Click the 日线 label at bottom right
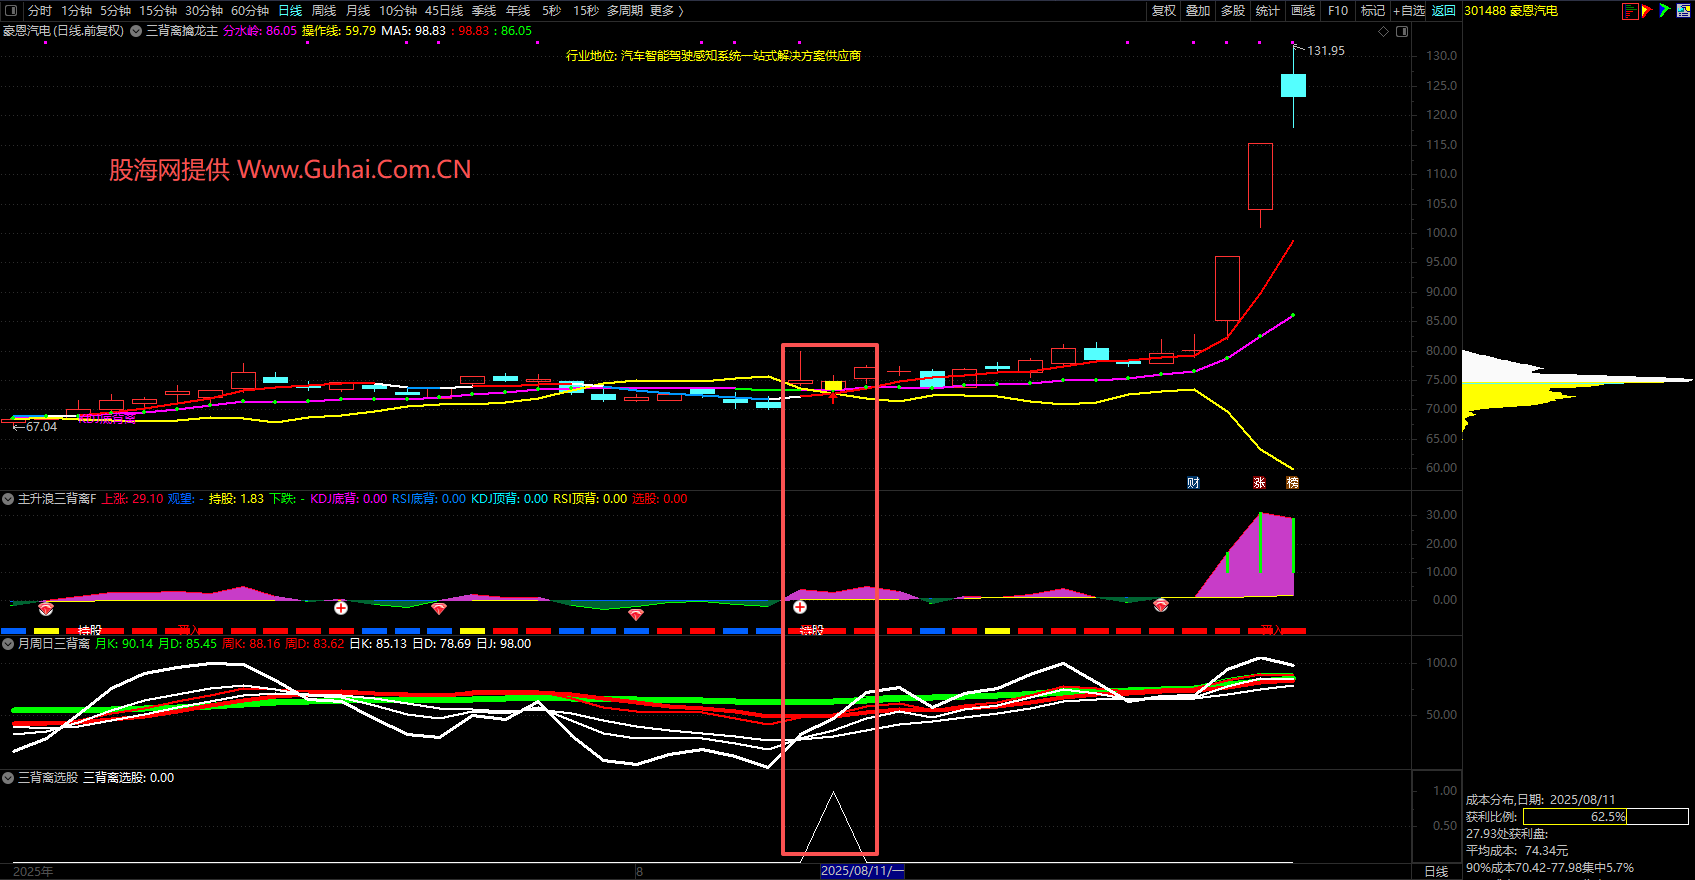Viewport: 1695px width, 880px height. [x=1436, y=871]
